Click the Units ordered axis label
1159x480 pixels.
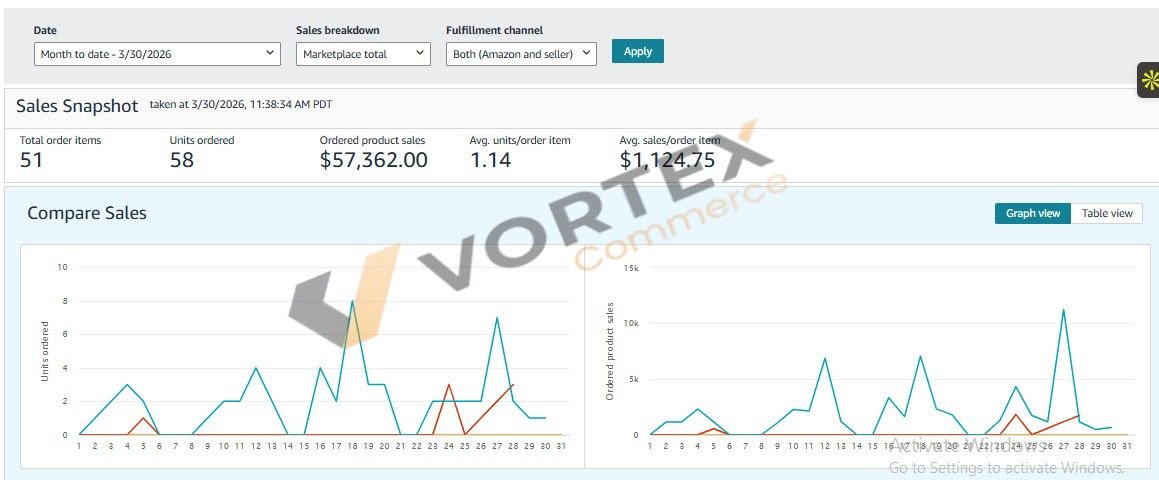tap(45, 351)
